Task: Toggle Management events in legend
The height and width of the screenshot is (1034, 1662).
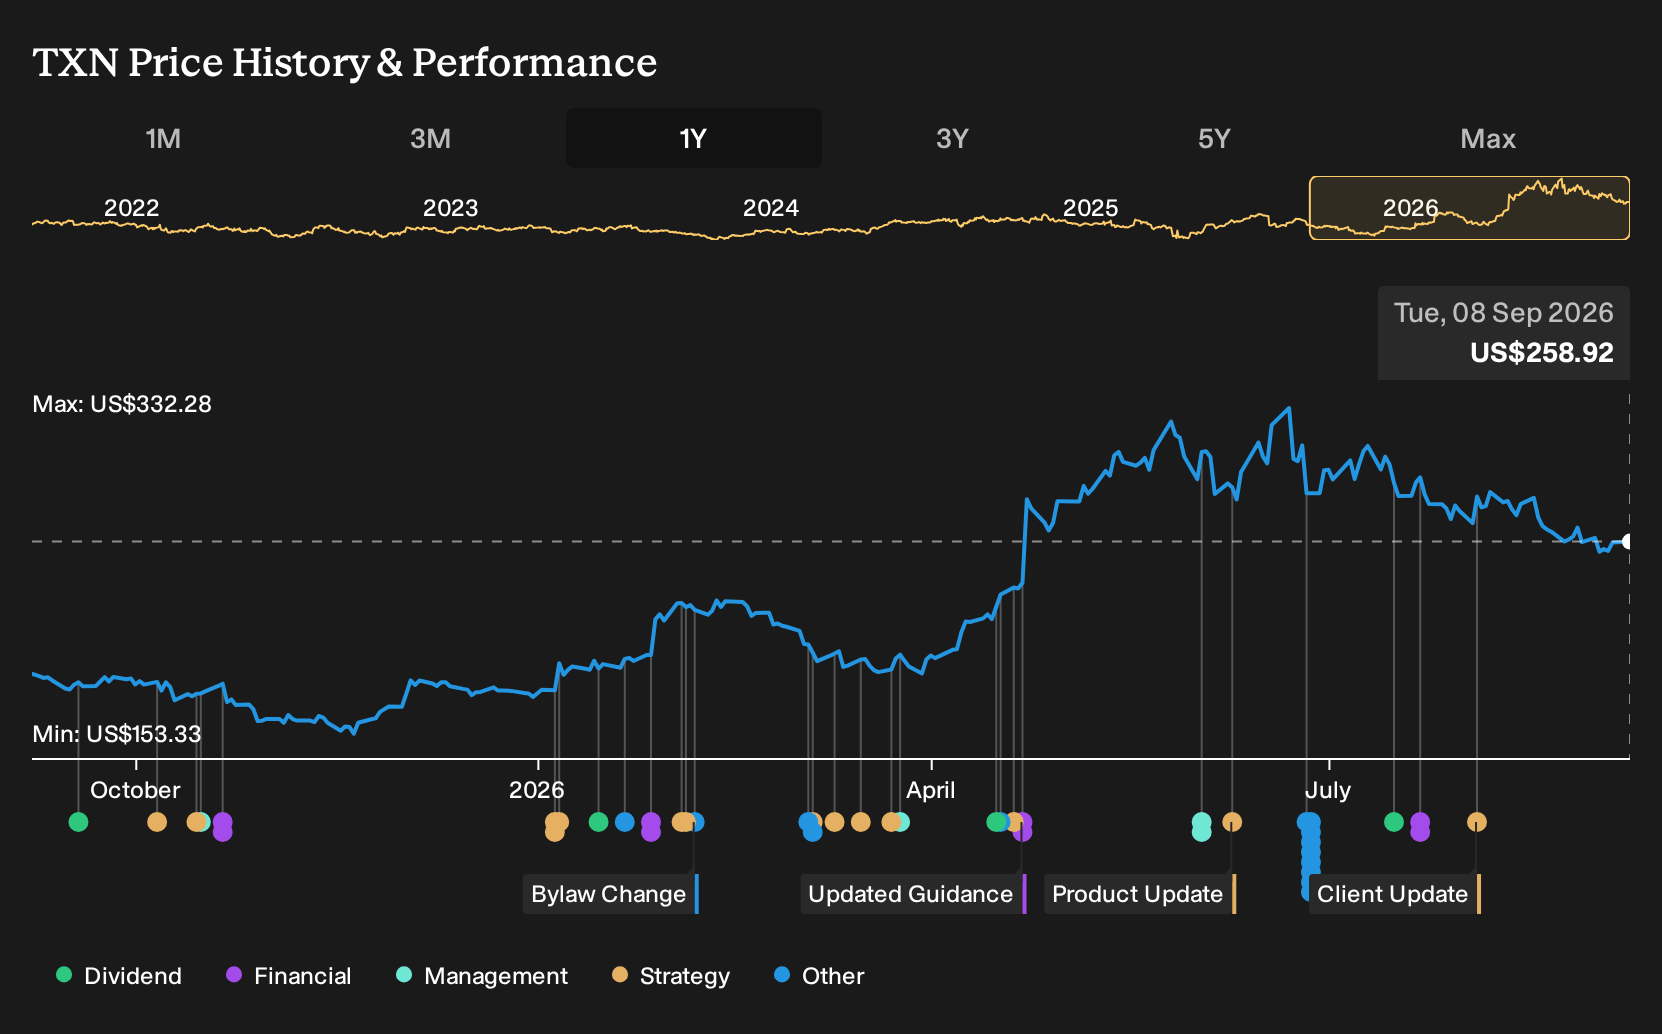Action: [482, 976]
